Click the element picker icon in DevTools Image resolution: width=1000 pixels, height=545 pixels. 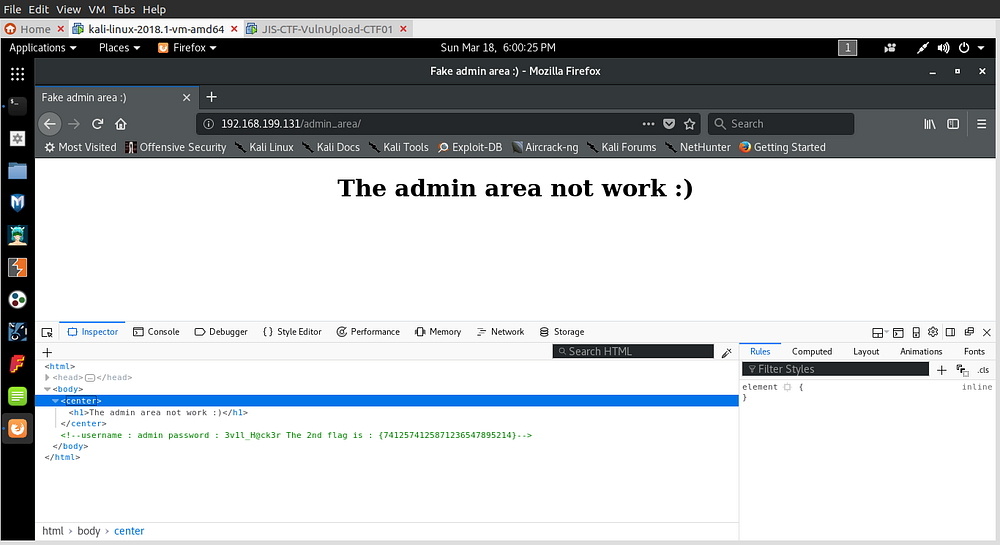click(46, 332)
